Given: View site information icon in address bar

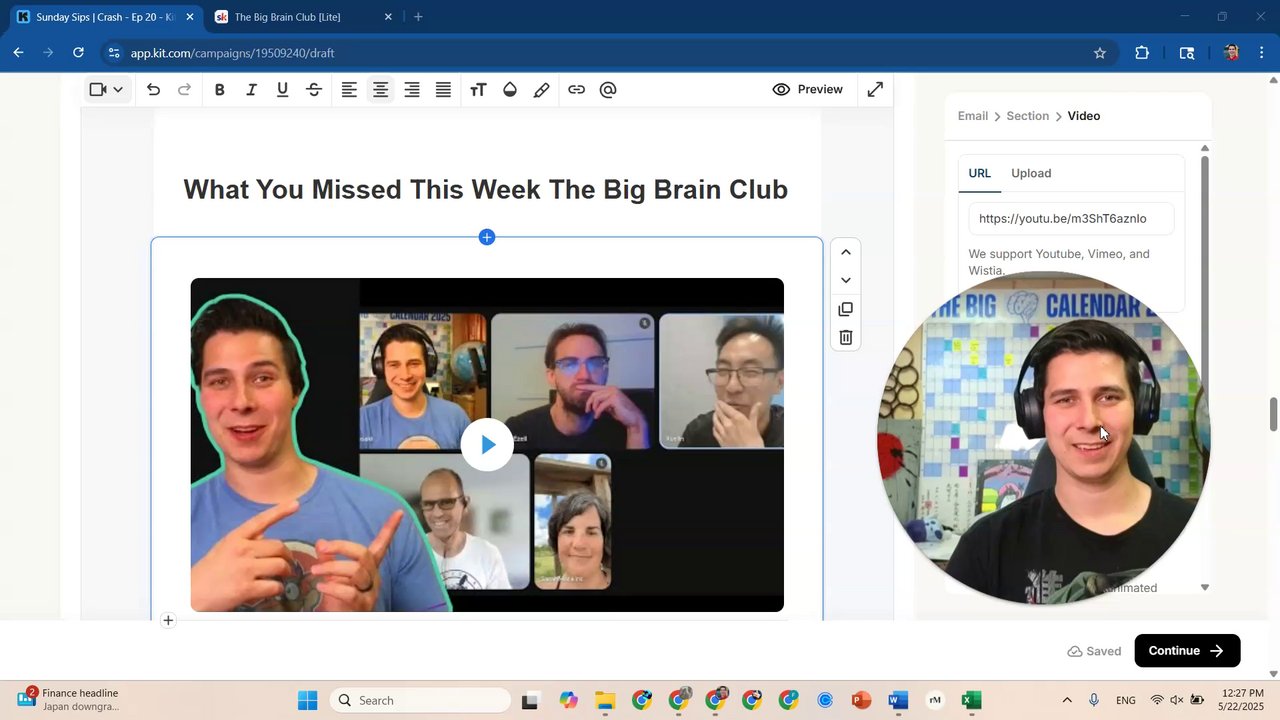Looking at the screenshot, I should [x=113, y=53].
